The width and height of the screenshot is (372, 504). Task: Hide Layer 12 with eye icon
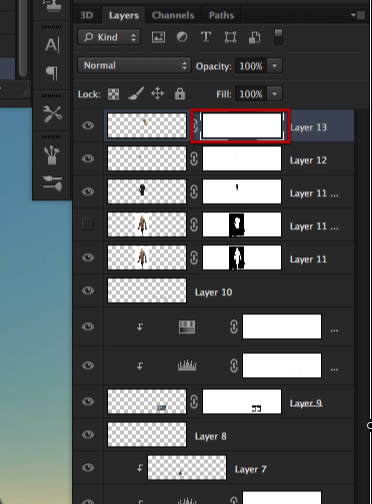pos(88,158)
